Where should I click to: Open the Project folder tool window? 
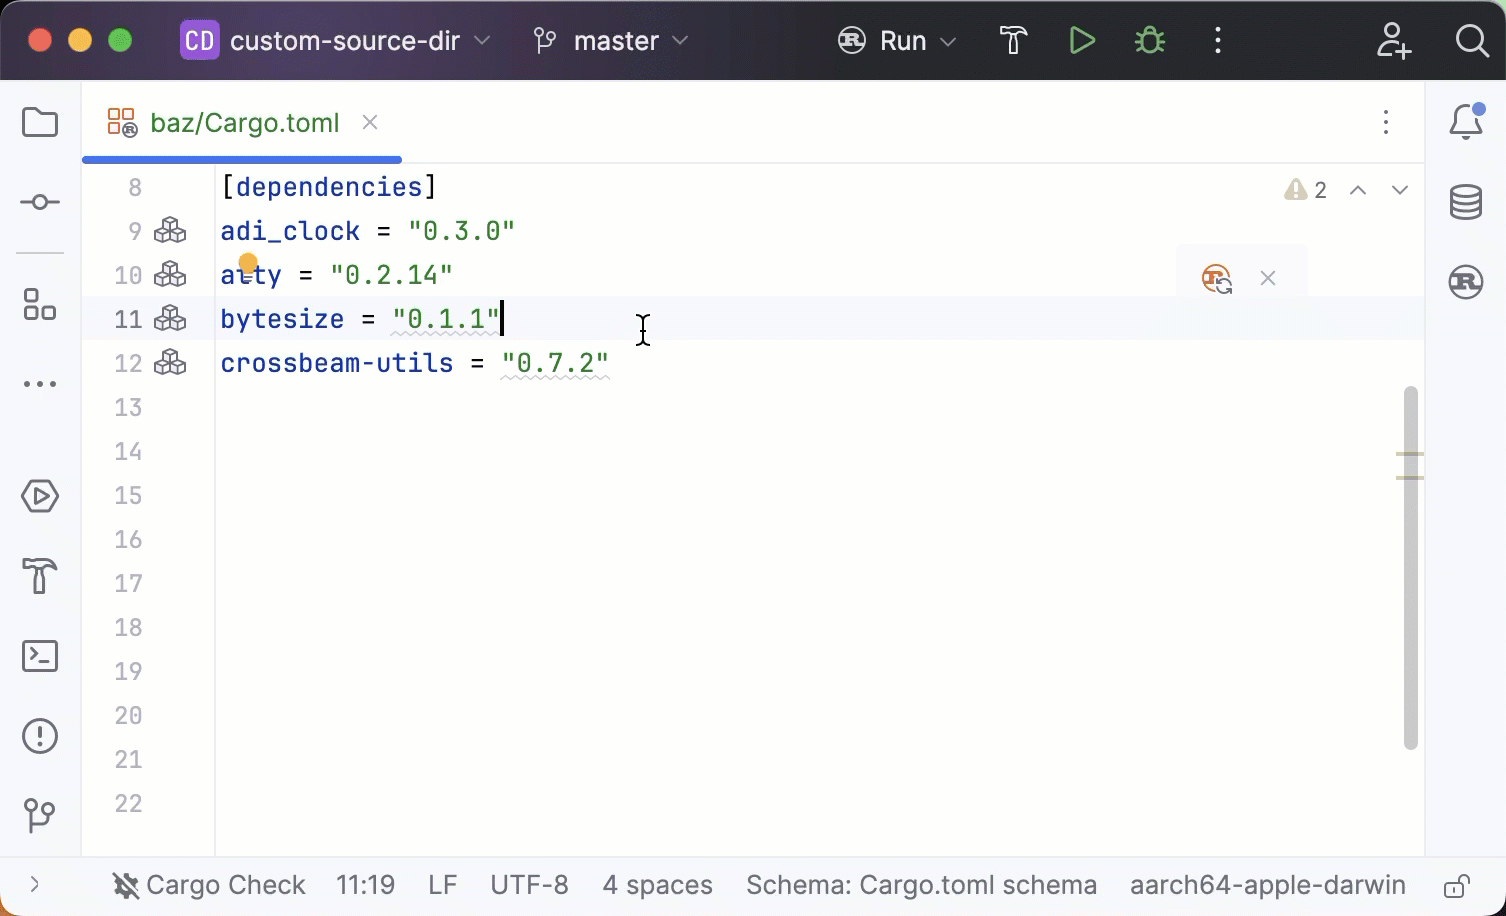point(40,123)
